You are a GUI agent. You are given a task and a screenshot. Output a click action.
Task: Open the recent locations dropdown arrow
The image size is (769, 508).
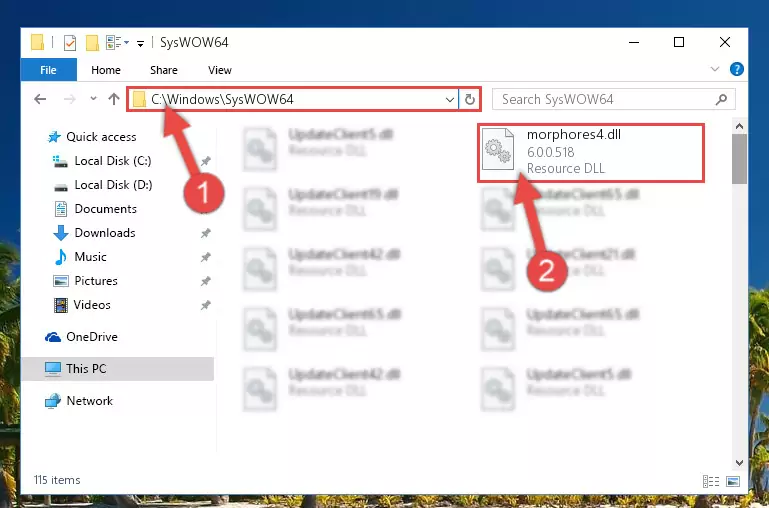tap(93, 99)
